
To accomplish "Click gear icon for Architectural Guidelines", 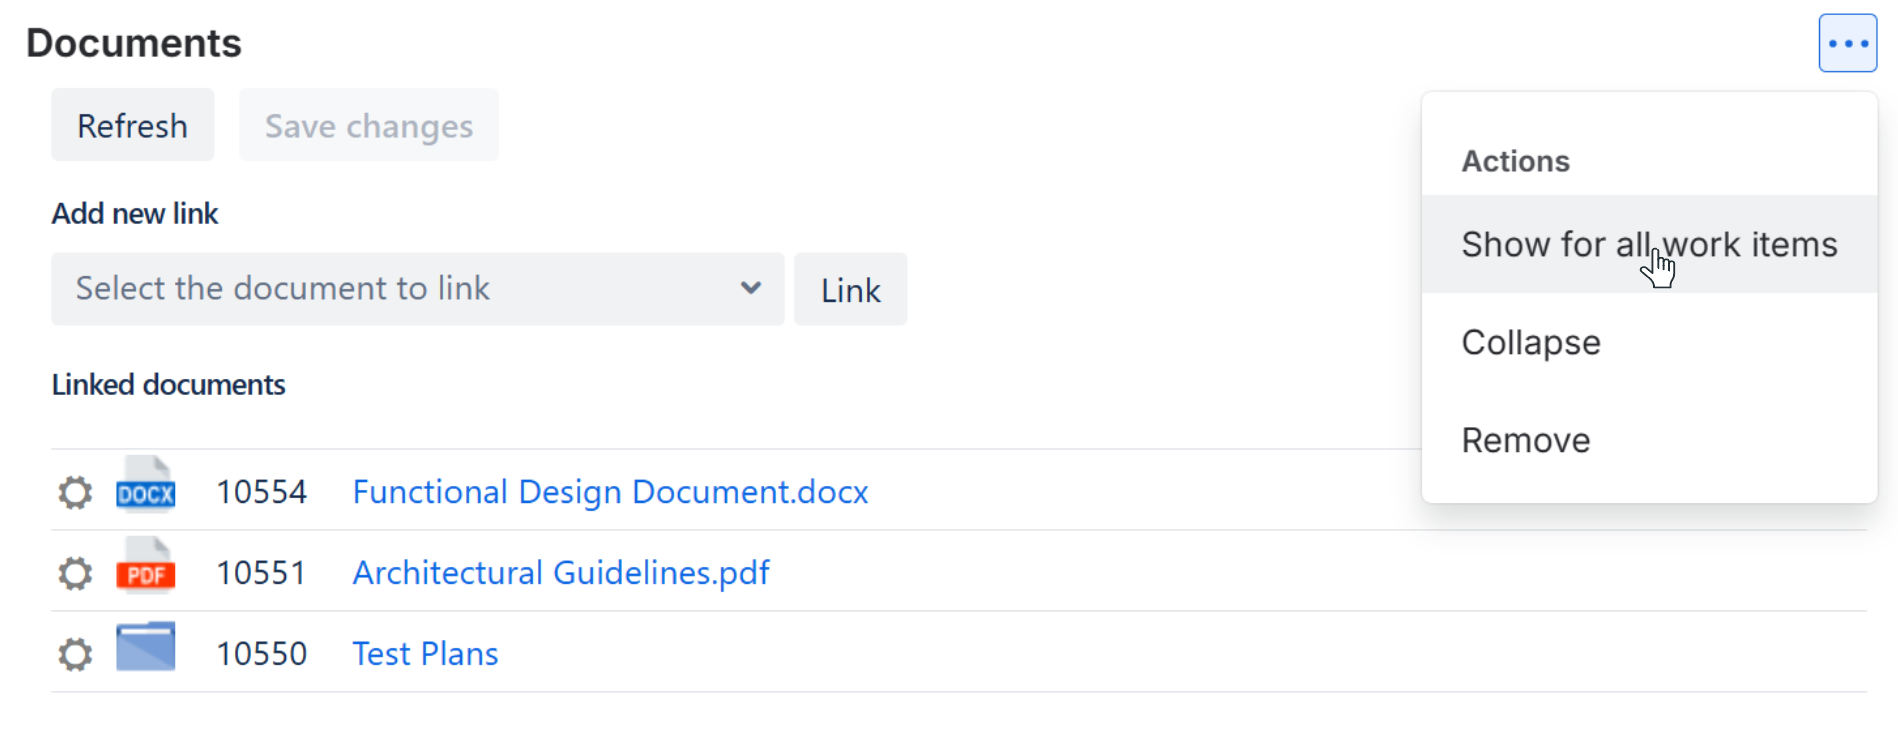I will tap(75, 573).
